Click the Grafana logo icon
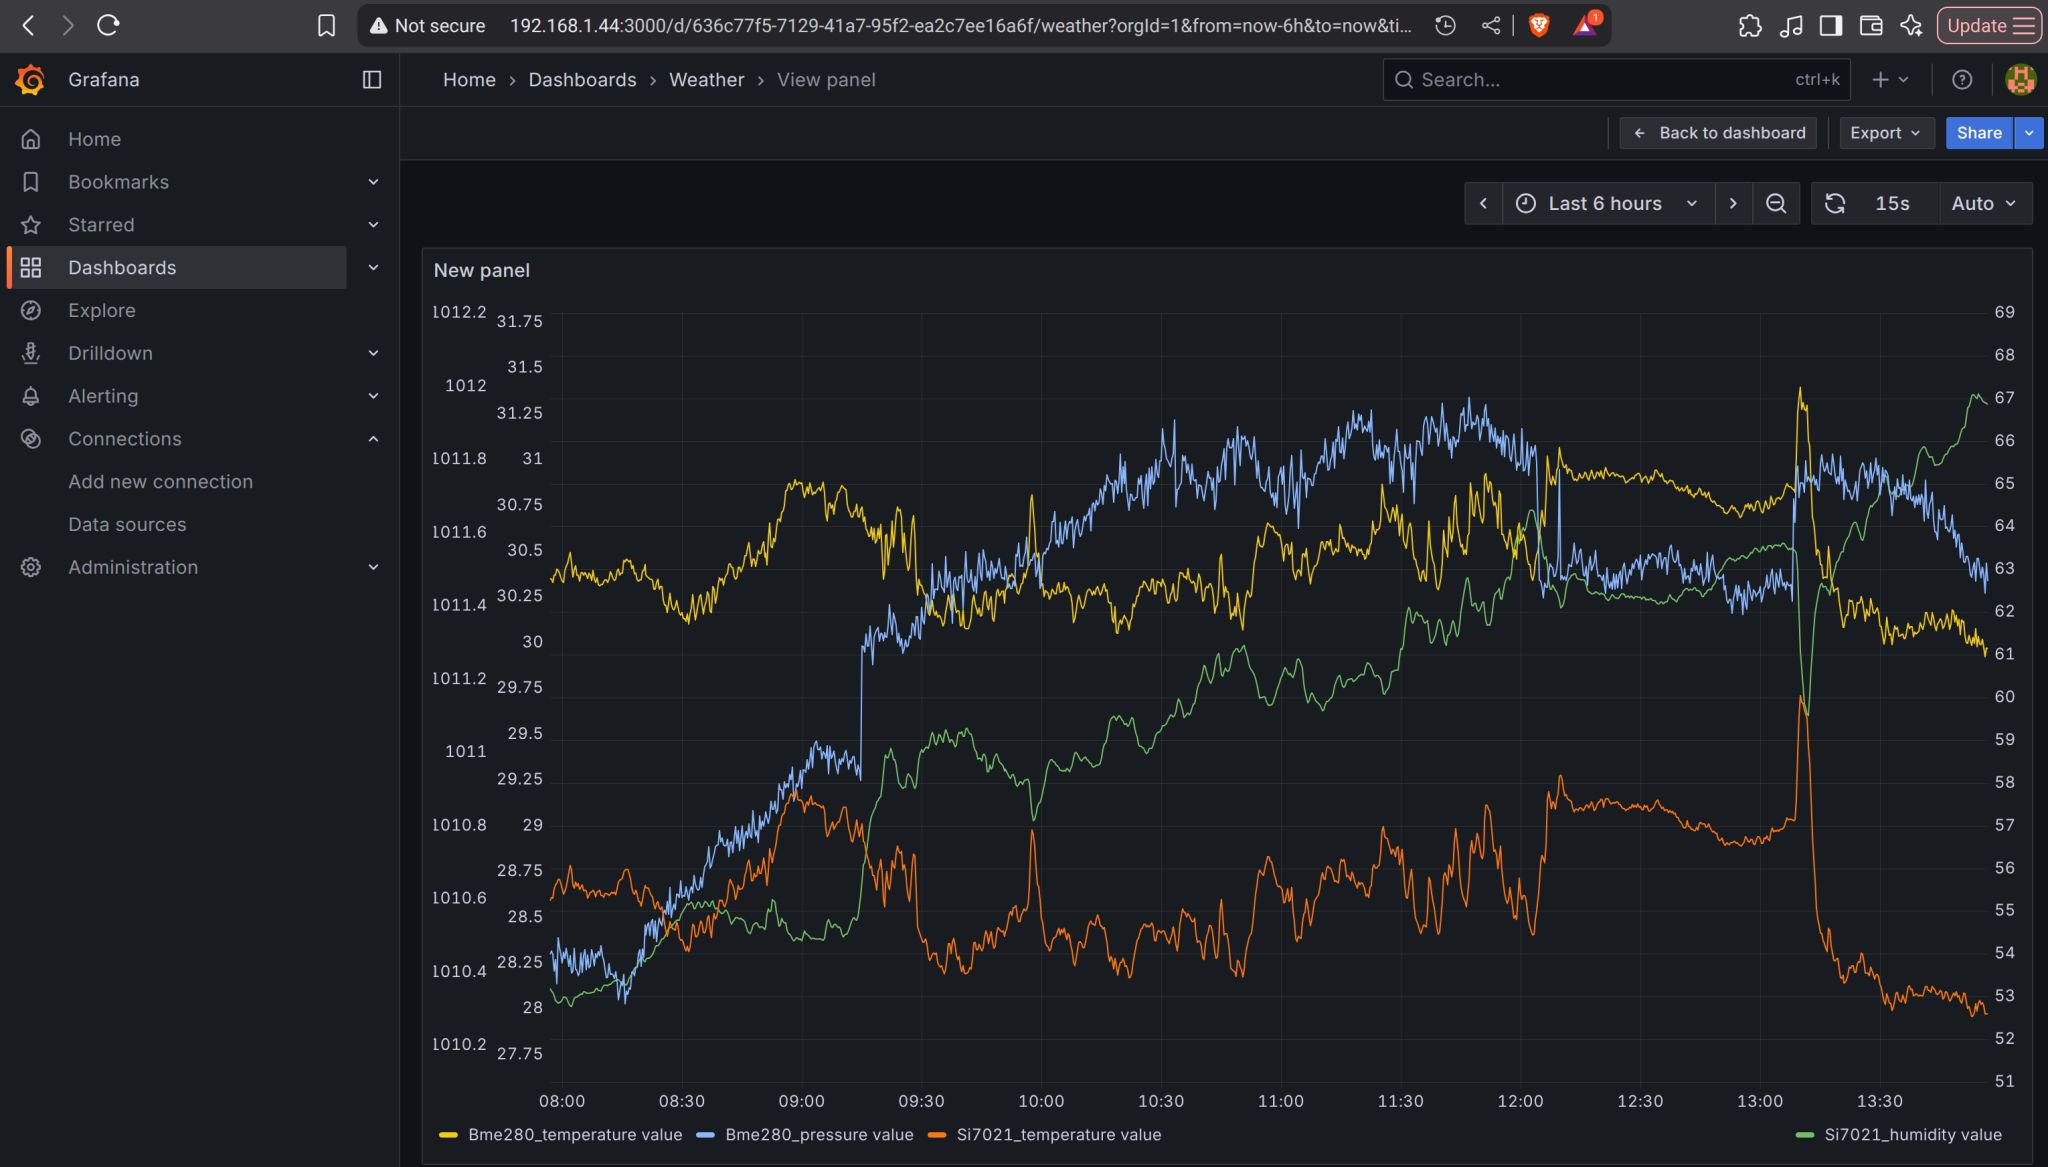 pyautogui.click(x=30, y=79)
